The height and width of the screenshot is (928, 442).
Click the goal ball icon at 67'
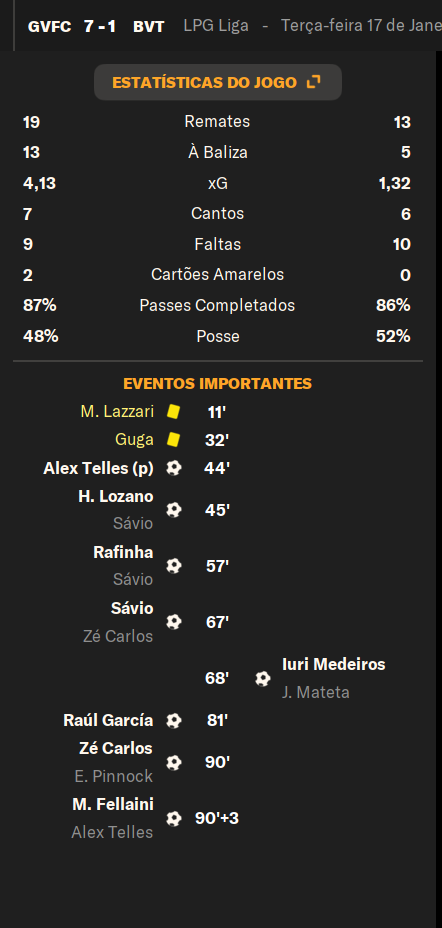173,621
